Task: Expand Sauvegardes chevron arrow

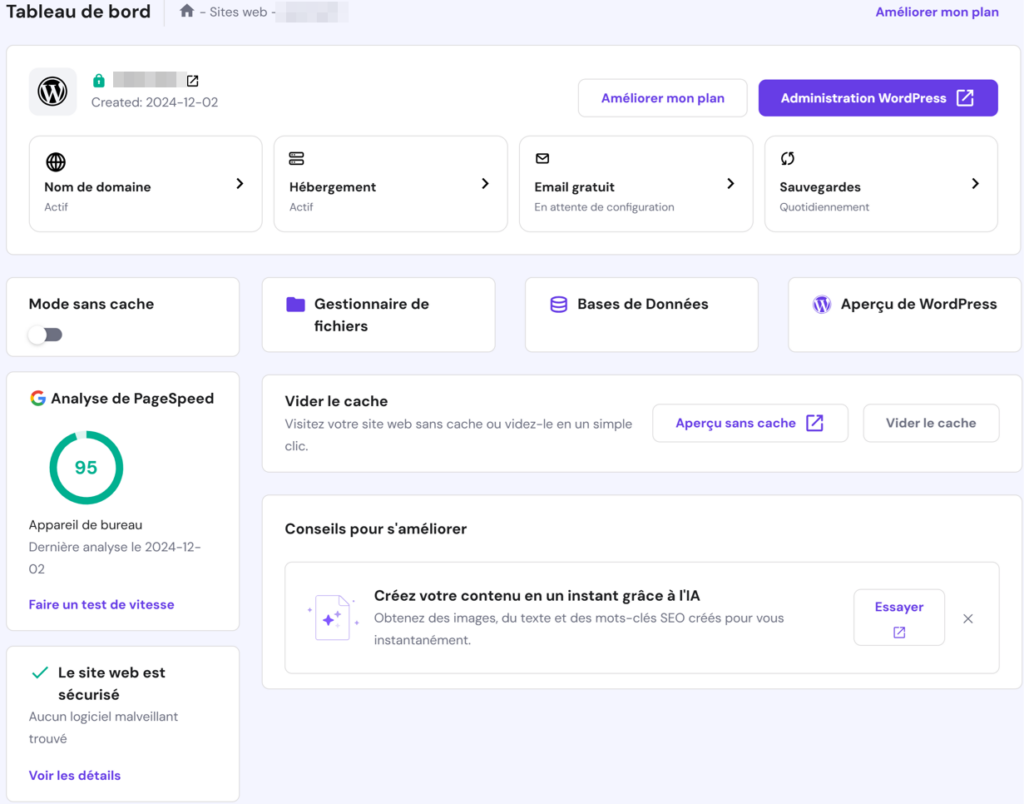Action: (975, 184)
